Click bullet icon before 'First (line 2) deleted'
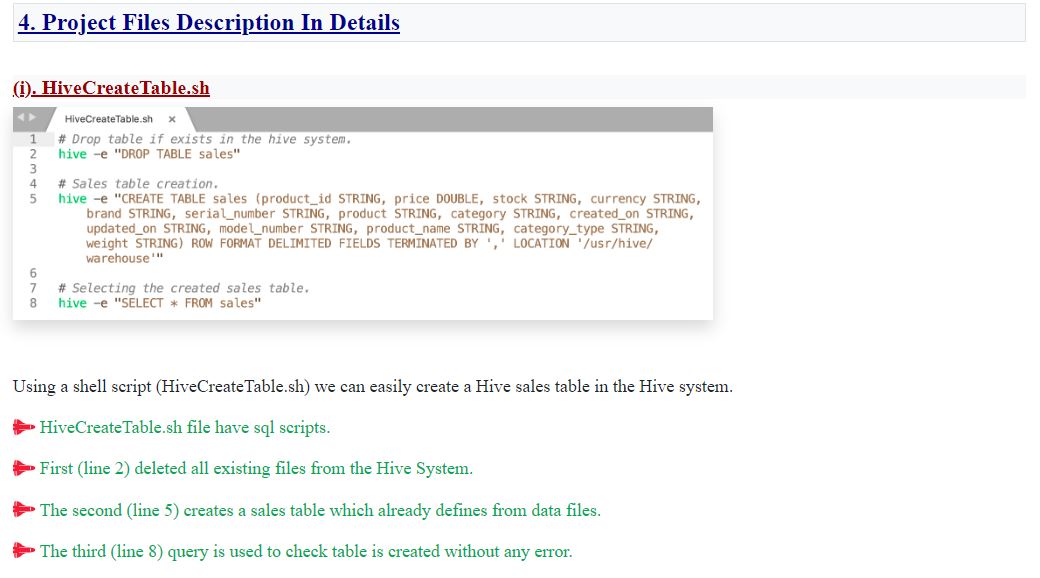 tap(24, 469)
